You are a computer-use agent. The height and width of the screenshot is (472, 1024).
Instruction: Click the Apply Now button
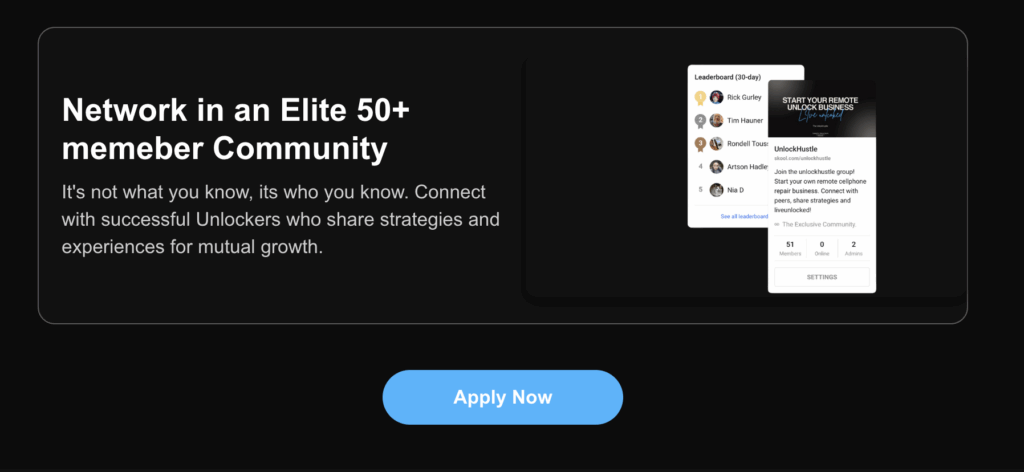502,397
